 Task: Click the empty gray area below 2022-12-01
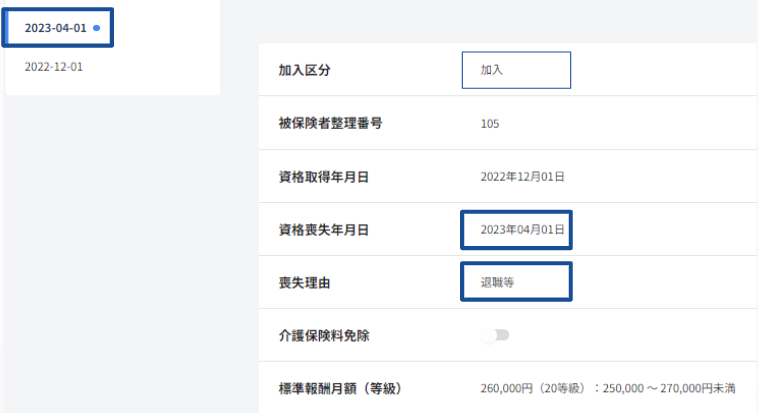pos(110,250)
